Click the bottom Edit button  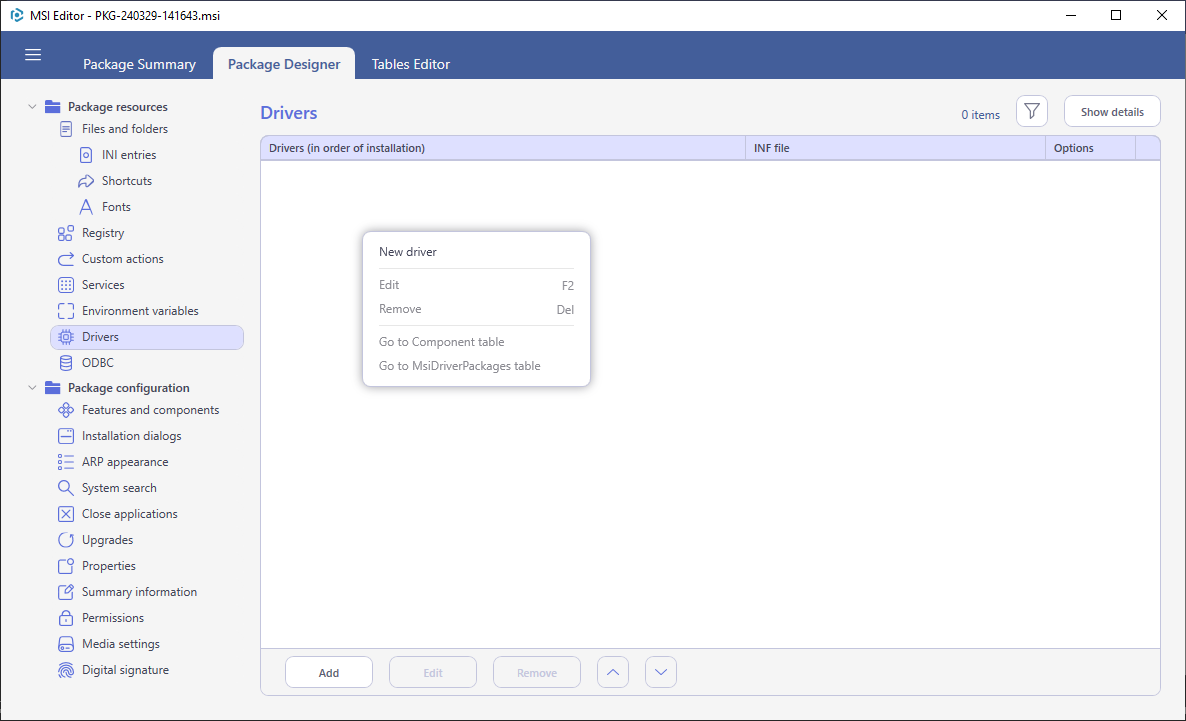(433, 673)
